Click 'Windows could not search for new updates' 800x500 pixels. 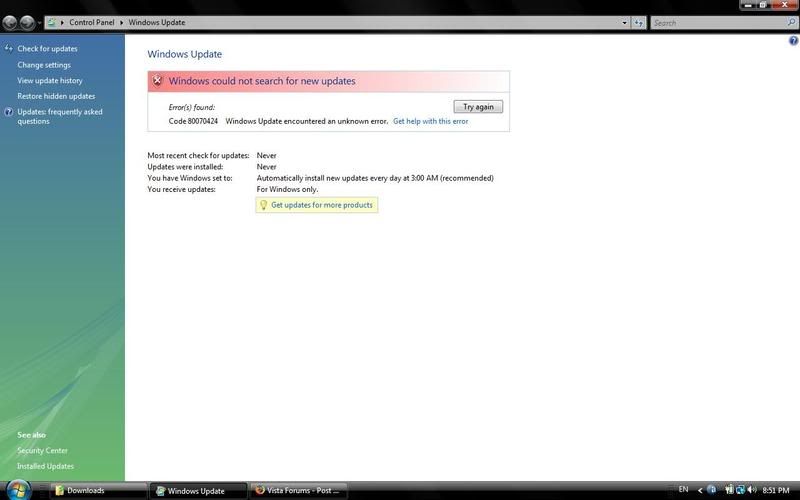(262, 81)
